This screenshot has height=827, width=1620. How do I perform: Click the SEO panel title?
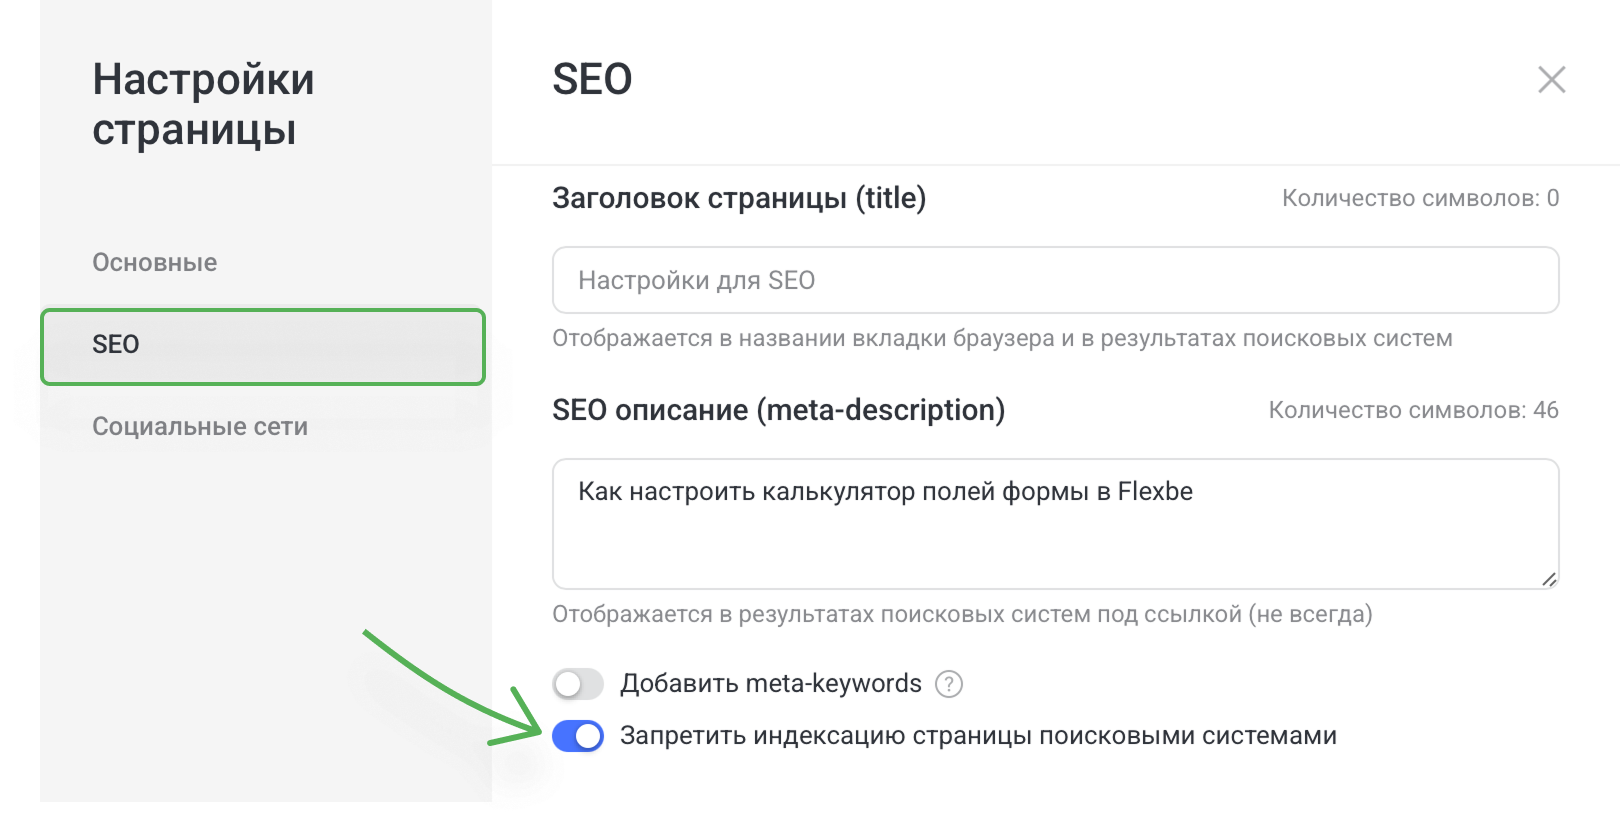594,79
